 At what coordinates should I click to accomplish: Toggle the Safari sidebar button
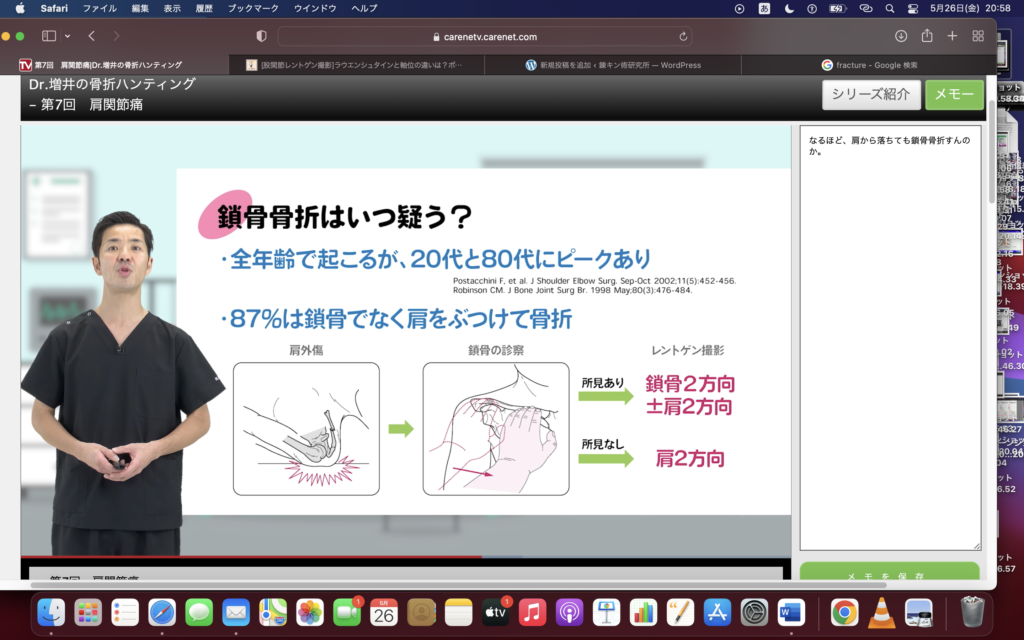(48, 36)
